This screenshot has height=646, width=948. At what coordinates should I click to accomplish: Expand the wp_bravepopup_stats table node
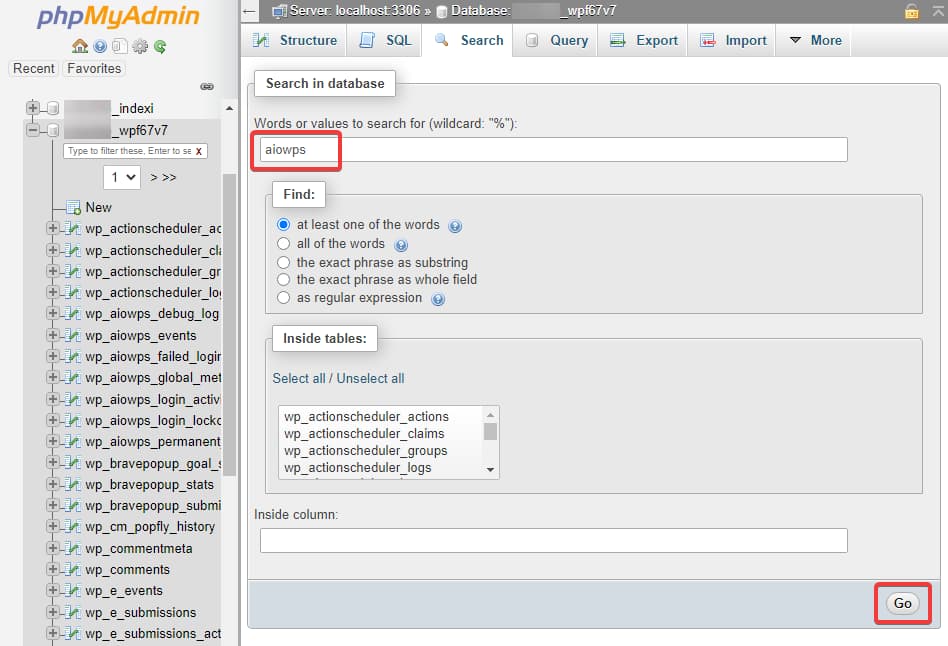[53, 484]
